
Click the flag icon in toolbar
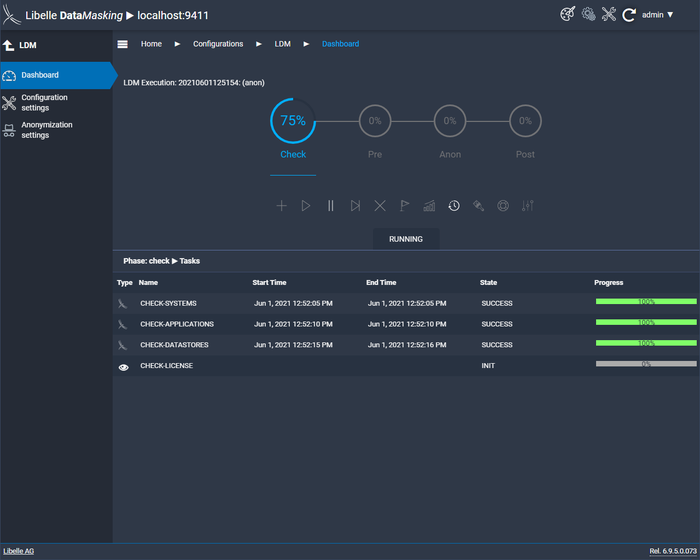[x=405, y=206]
